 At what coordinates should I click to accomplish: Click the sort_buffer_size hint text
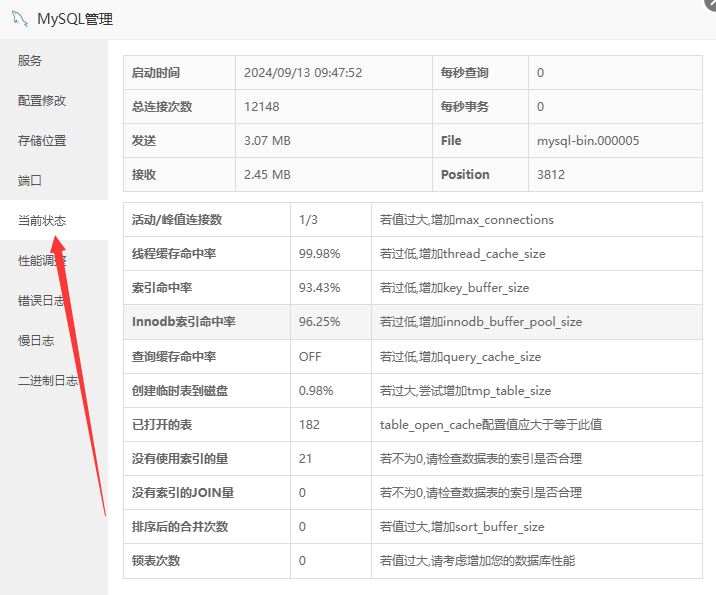(462, 527)
